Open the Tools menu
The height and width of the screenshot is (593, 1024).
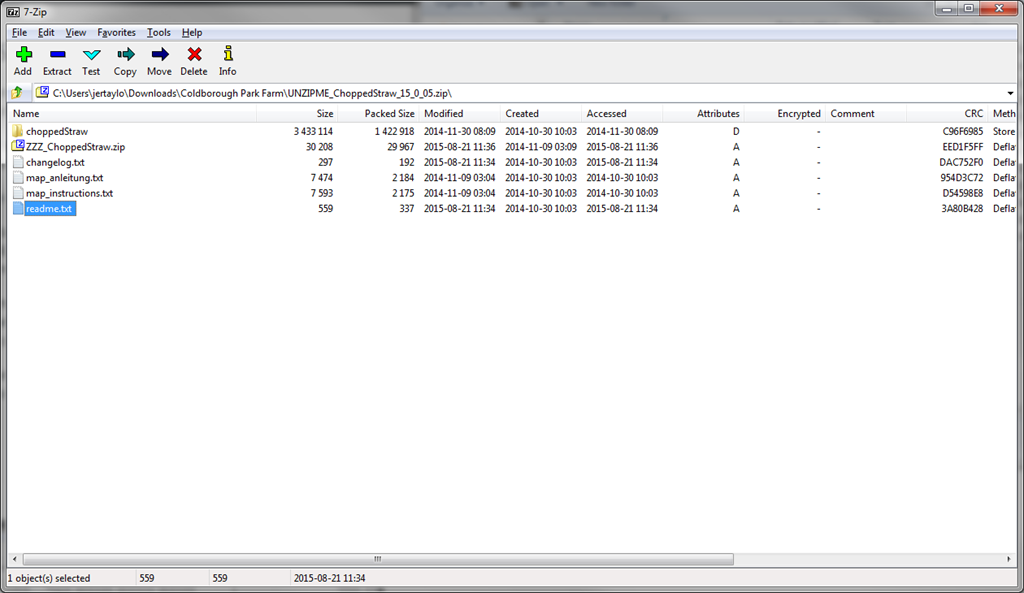159,33
